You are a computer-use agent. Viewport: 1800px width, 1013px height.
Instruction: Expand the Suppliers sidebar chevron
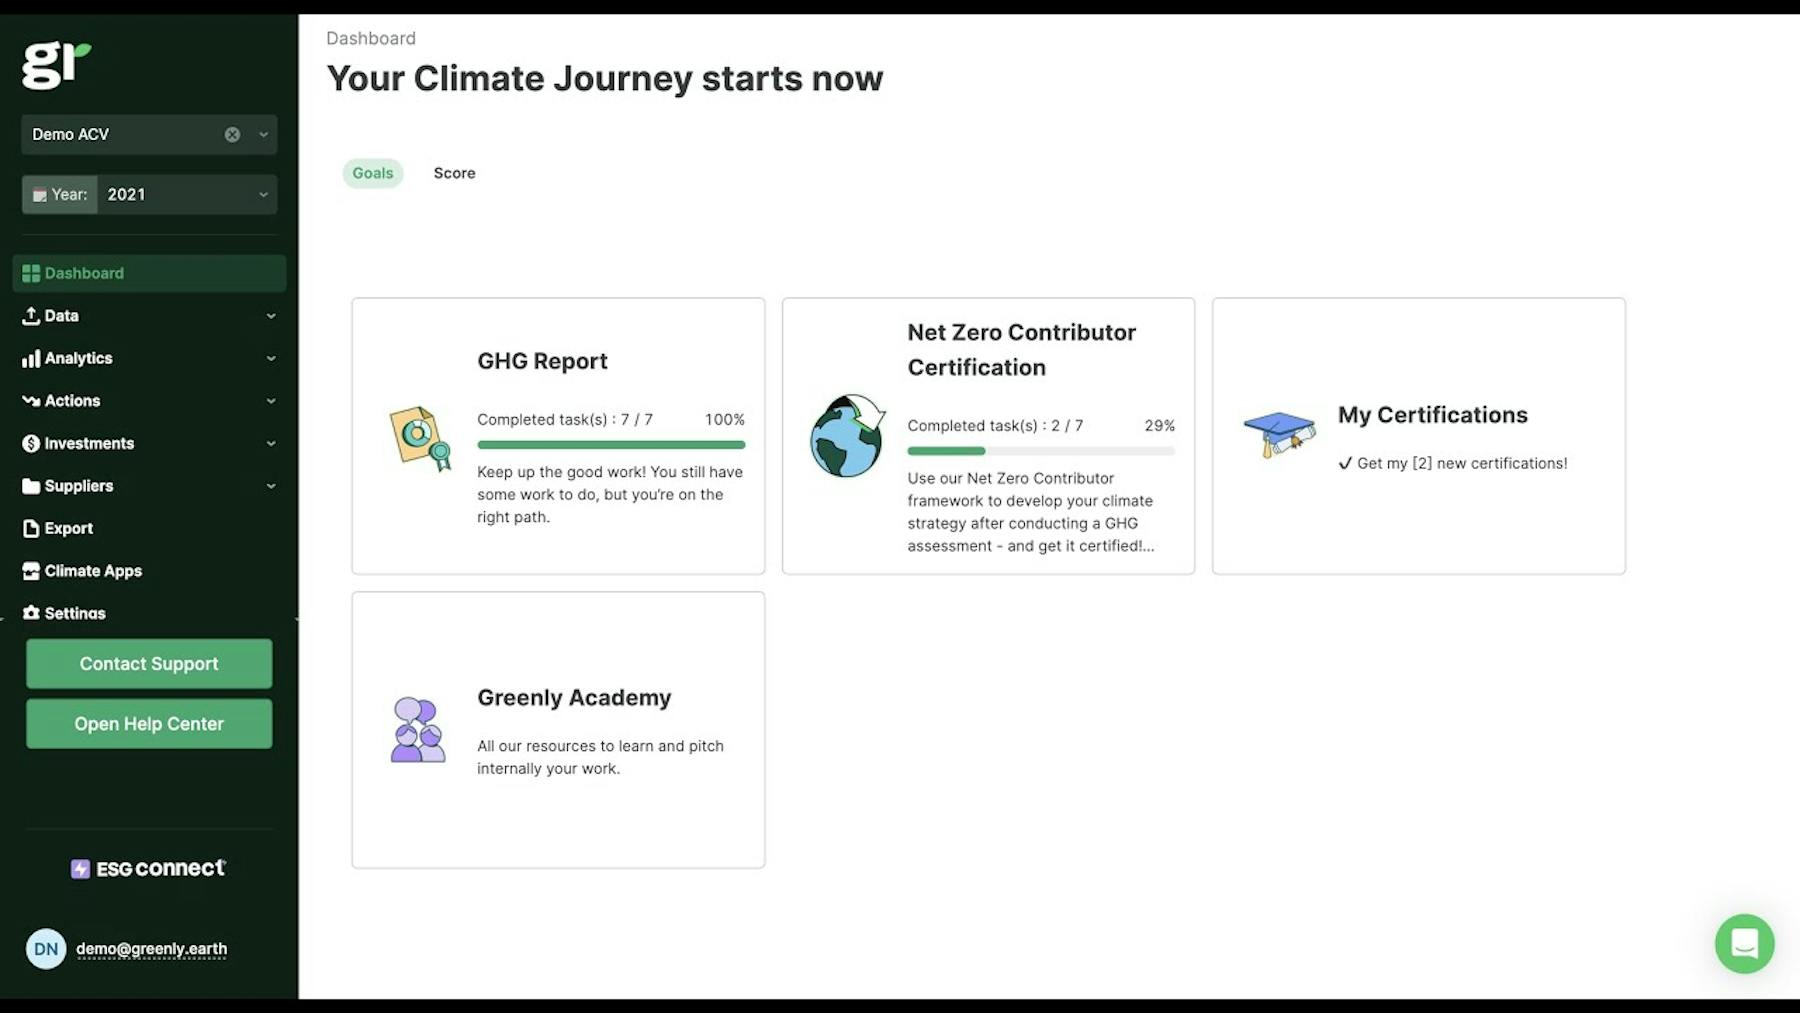click(x=271, y=486)
